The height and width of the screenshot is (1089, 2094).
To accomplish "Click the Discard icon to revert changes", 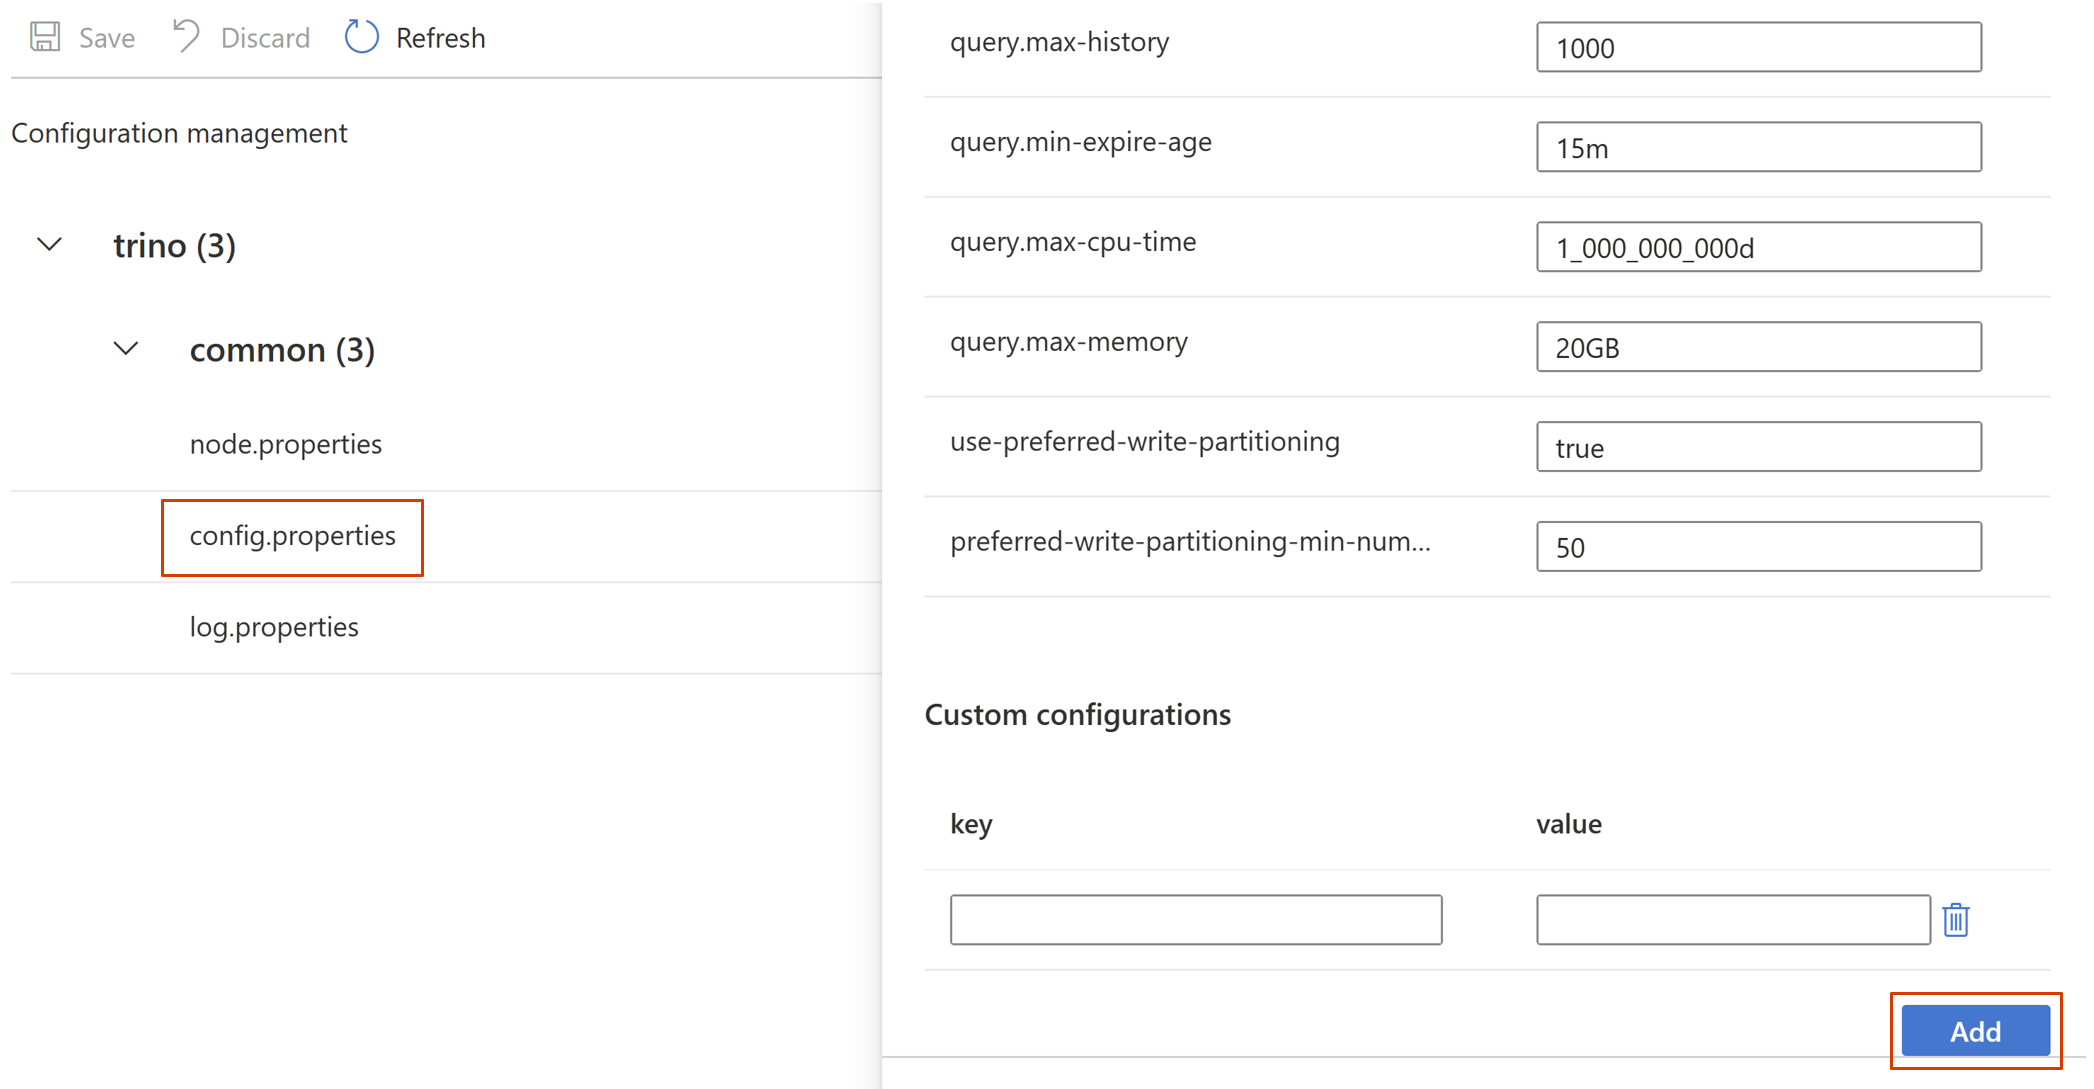I will (x=186, y=39).
